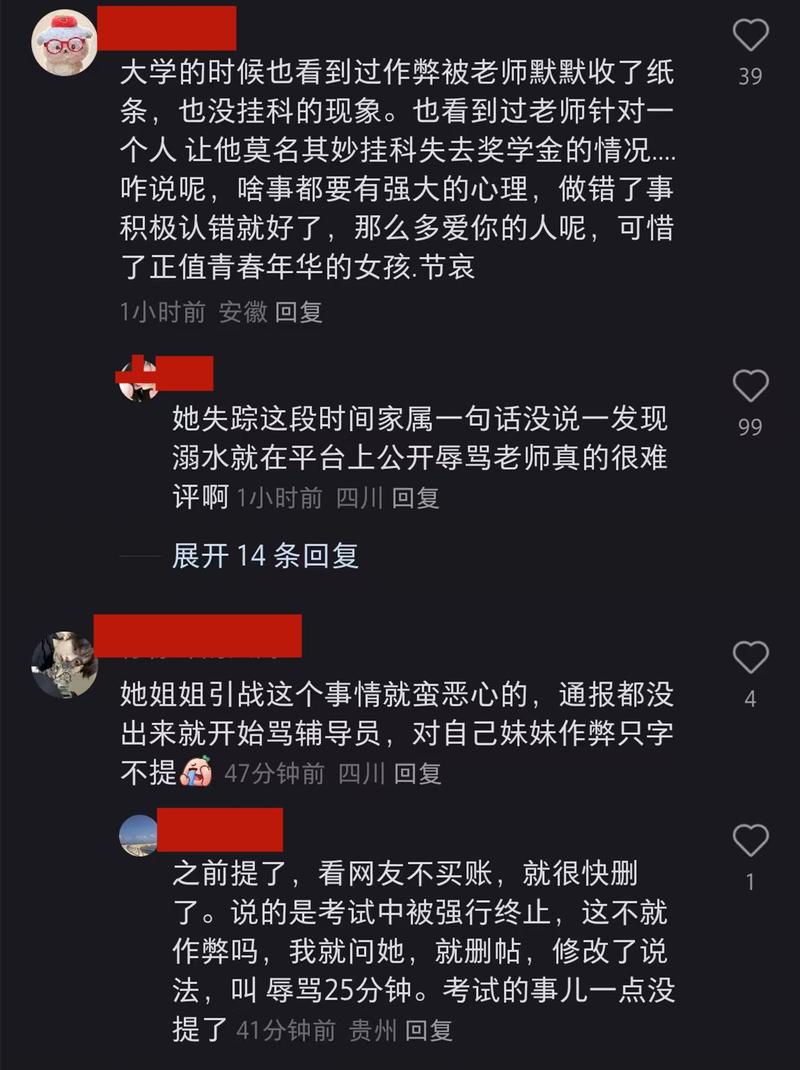Screen dimensions: 800x1070
Task: Tap 回复 on the Anhui comment
Action: [x=298, y=313]
